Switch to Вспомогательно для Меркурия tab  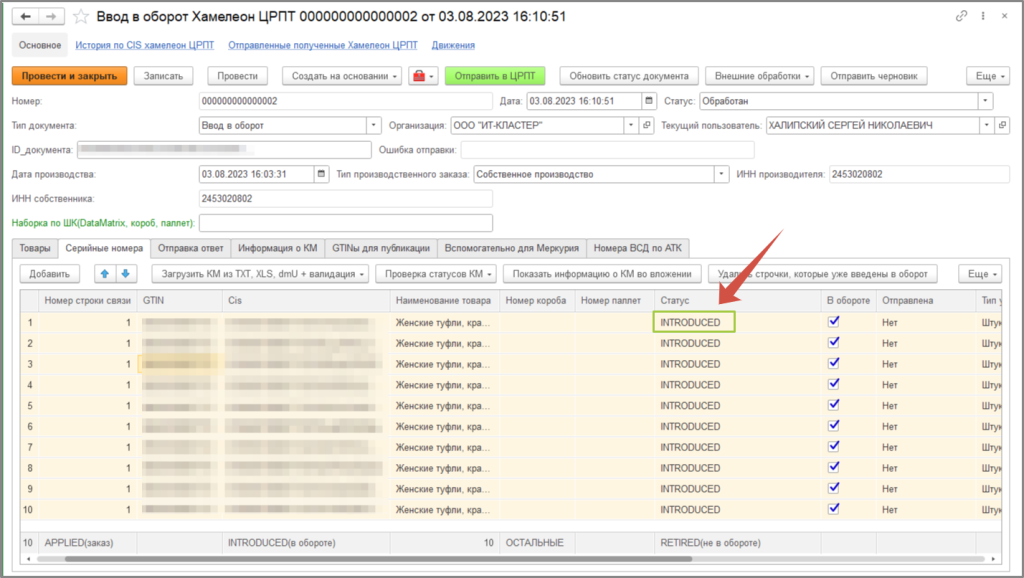coord(511,248)
